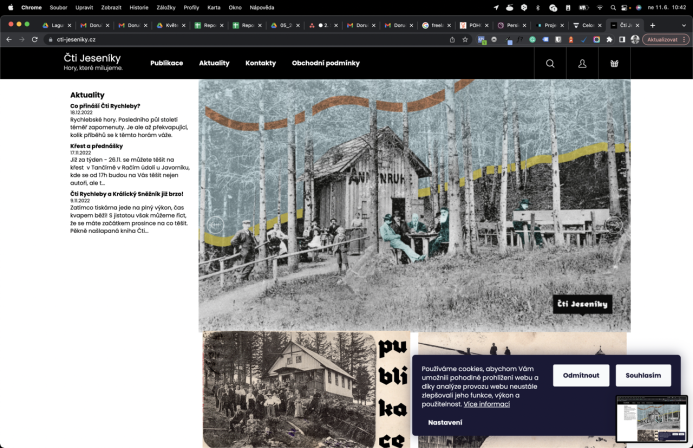Viewport: 693px width, 448px height.
Task: Open the Chrome extensions puzzle icon
Action: click(x=609, y=39)
